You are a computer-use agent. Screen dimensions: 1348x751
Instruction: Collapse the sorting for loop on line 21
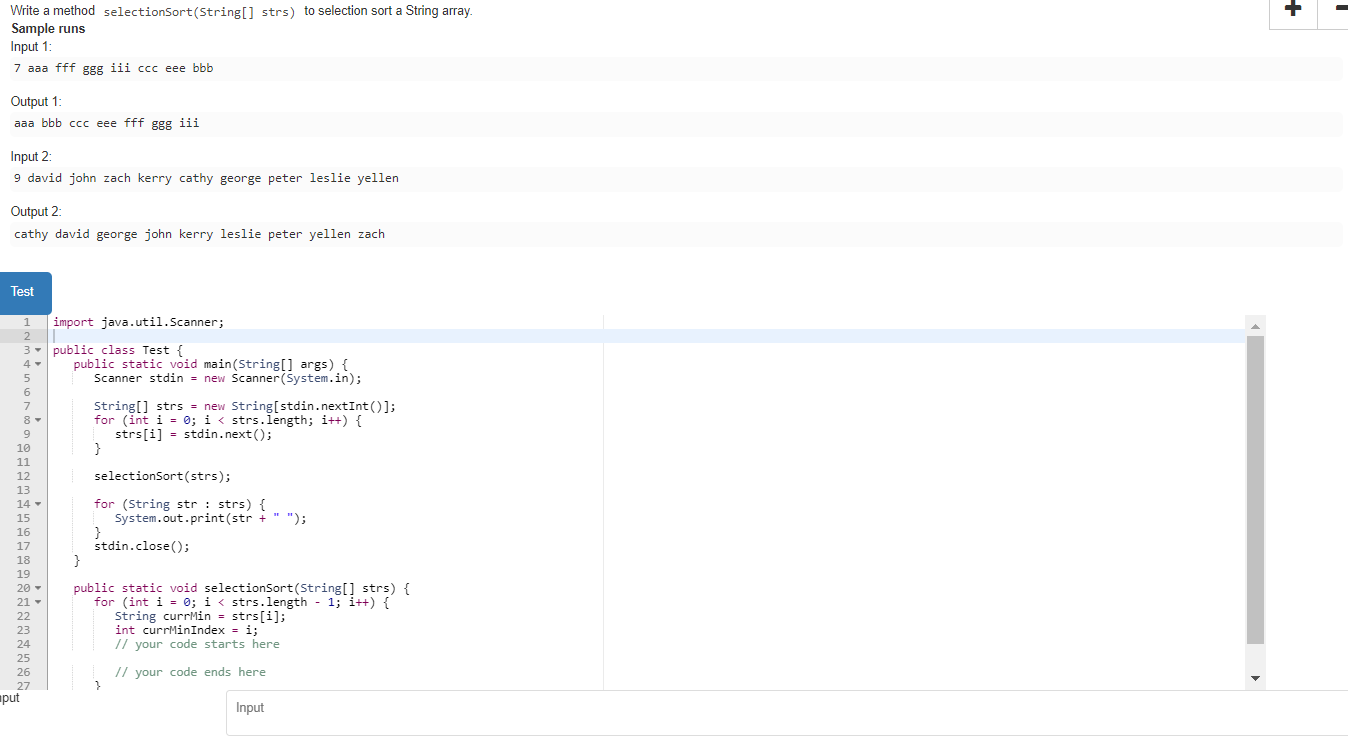tap(38, 602)
